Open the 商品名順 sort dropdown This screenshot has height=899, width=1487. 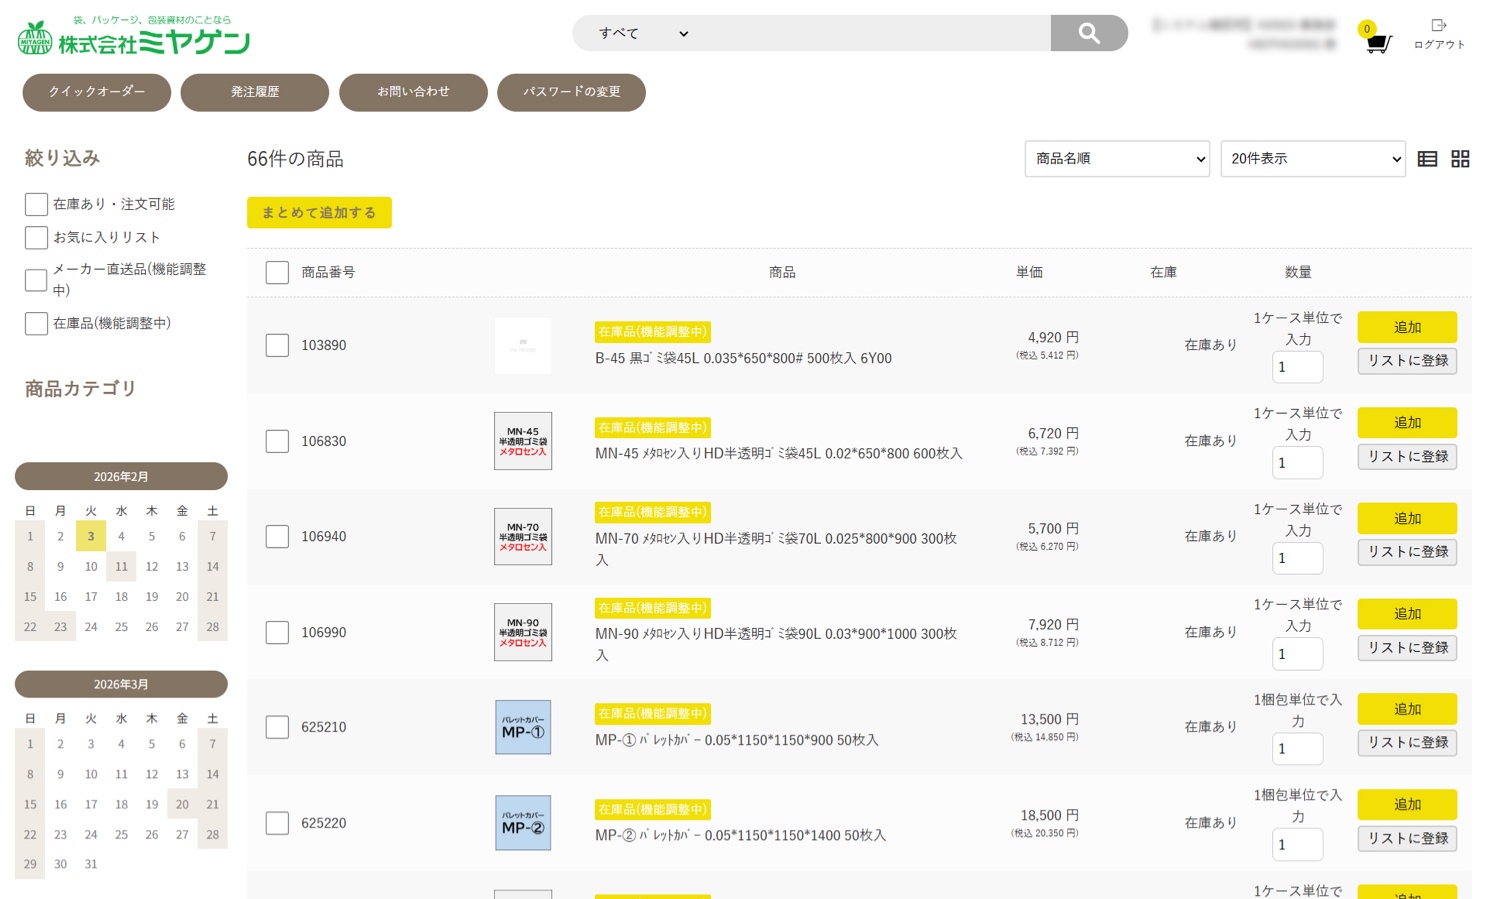[x=1116, y=159]
